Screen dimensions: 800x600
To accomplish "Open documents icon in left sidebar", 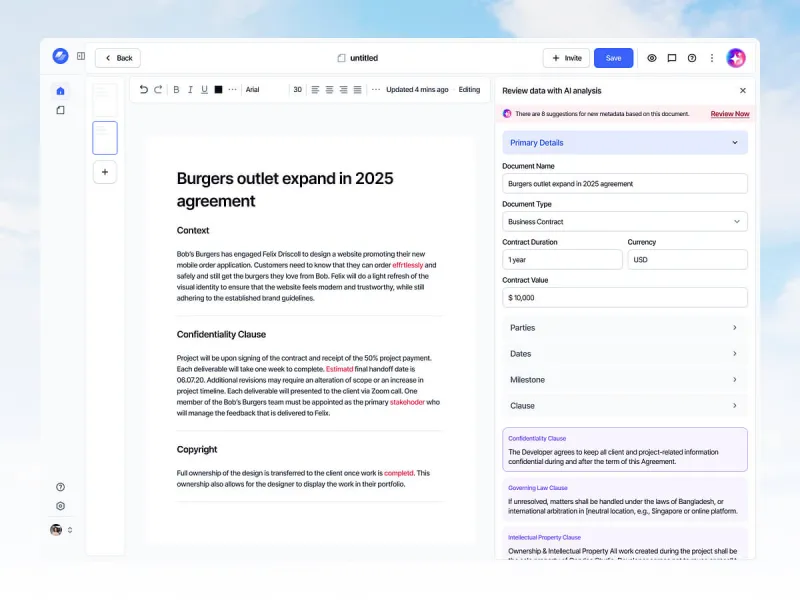I will pyautogui.click(x=60, y=110).
